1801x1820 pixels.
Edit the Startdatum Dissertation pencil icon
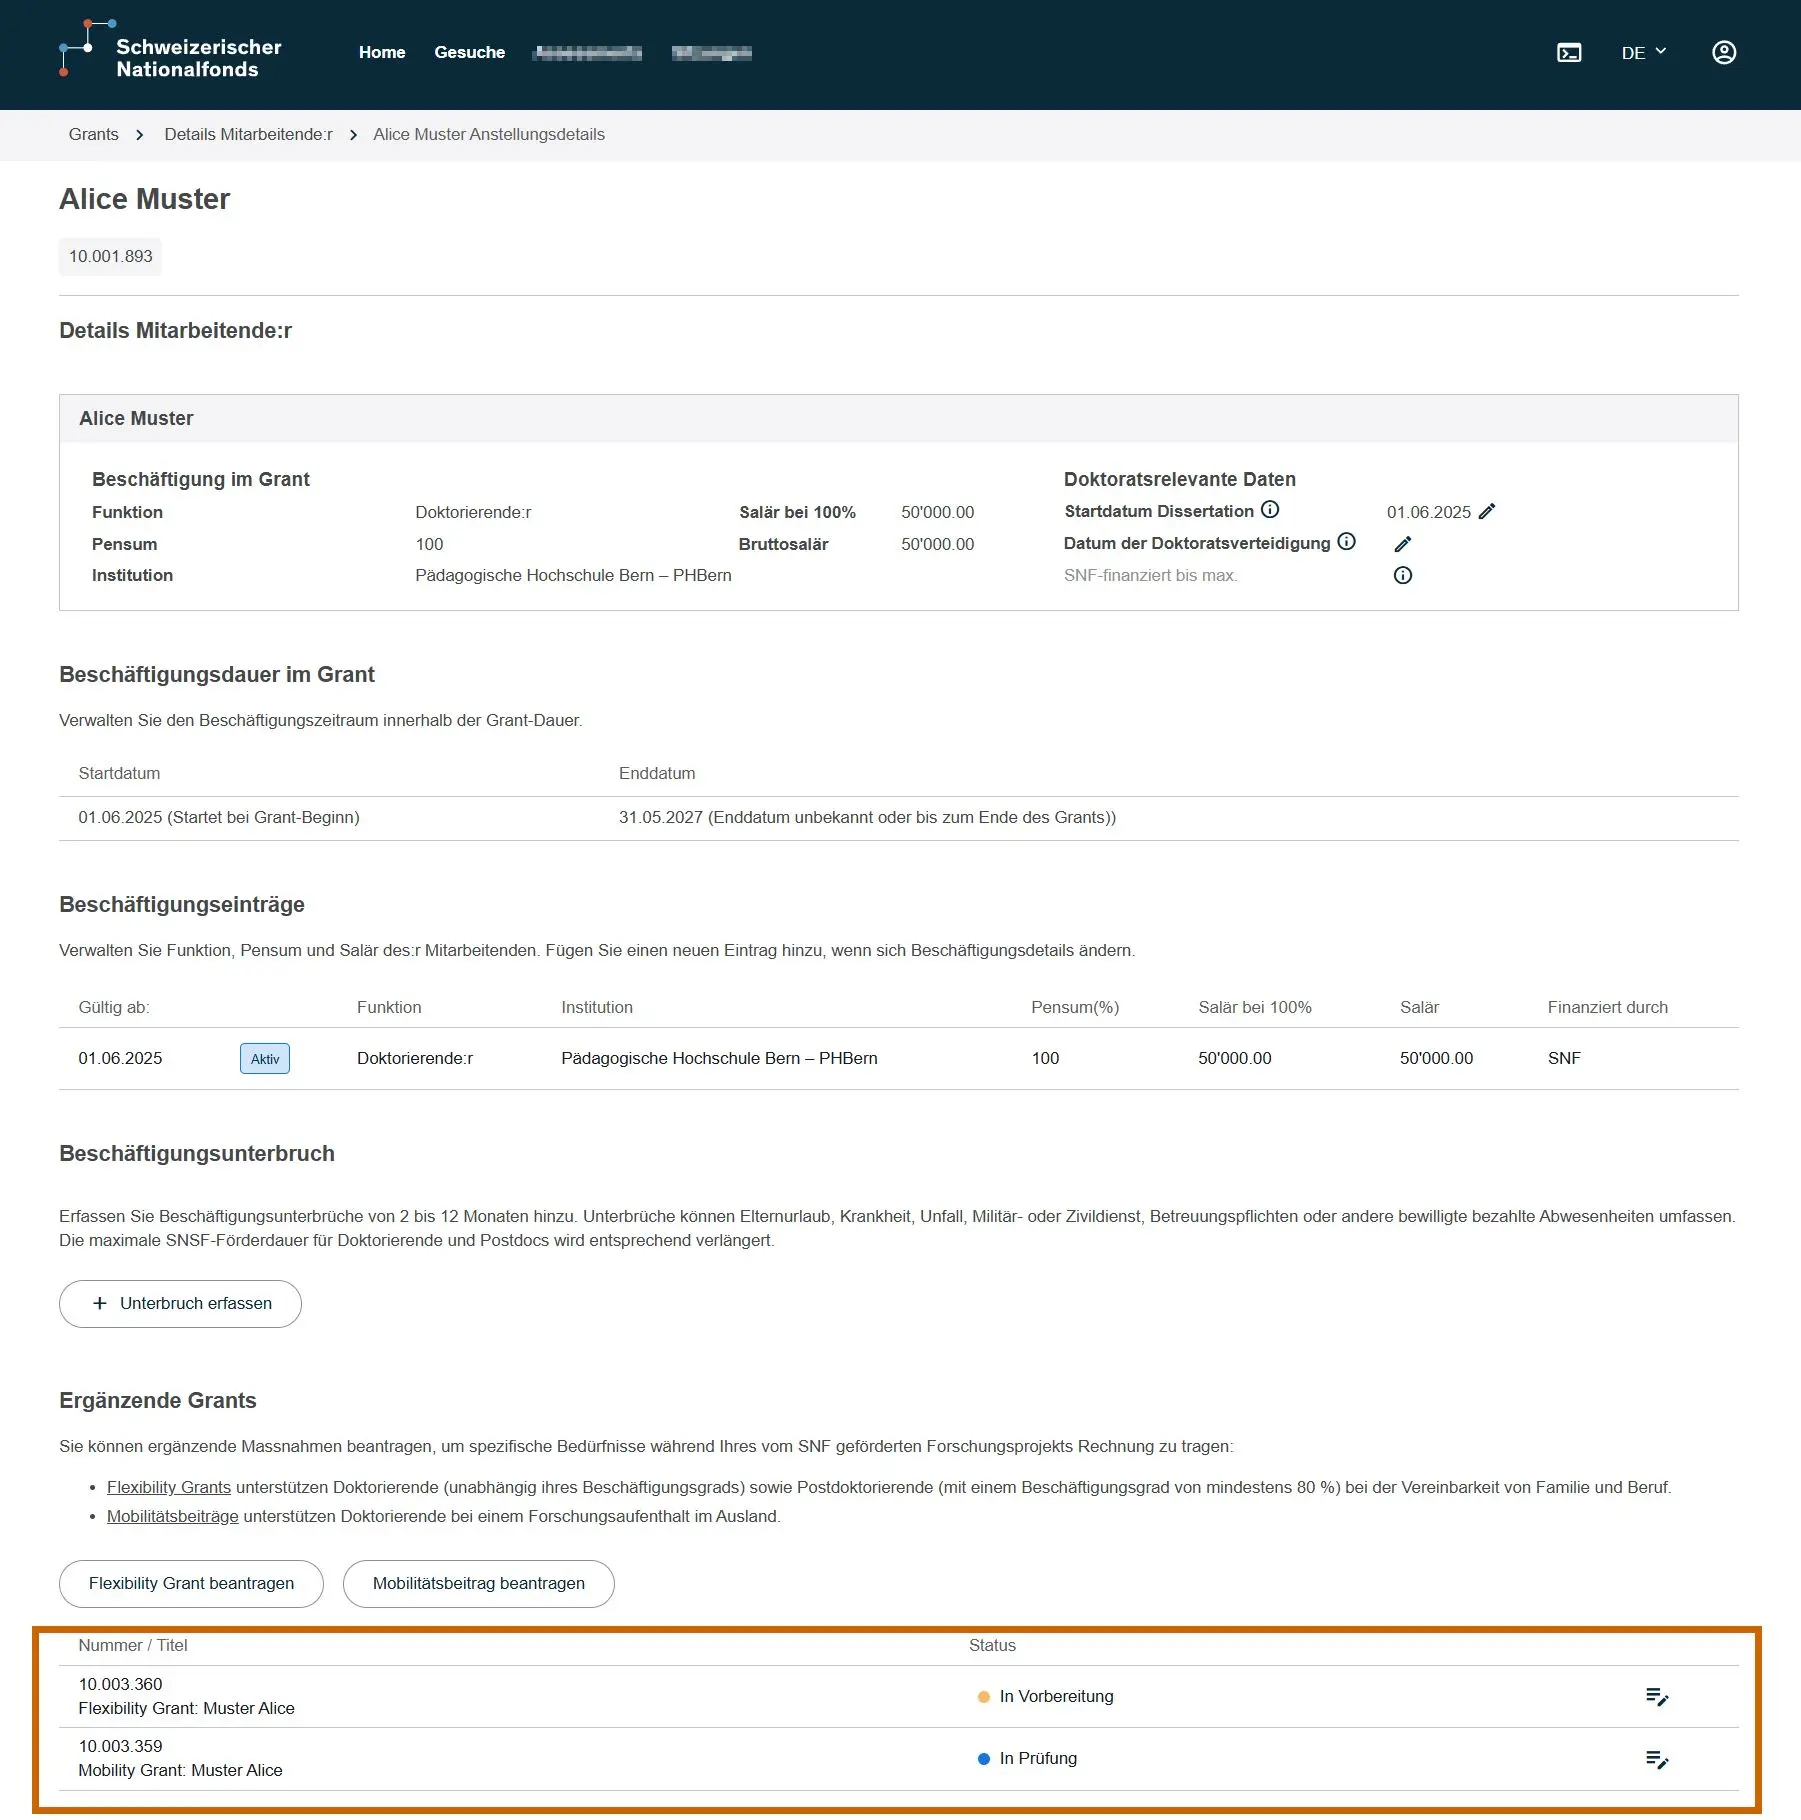pyautogui.click(x=1487, y=512)
